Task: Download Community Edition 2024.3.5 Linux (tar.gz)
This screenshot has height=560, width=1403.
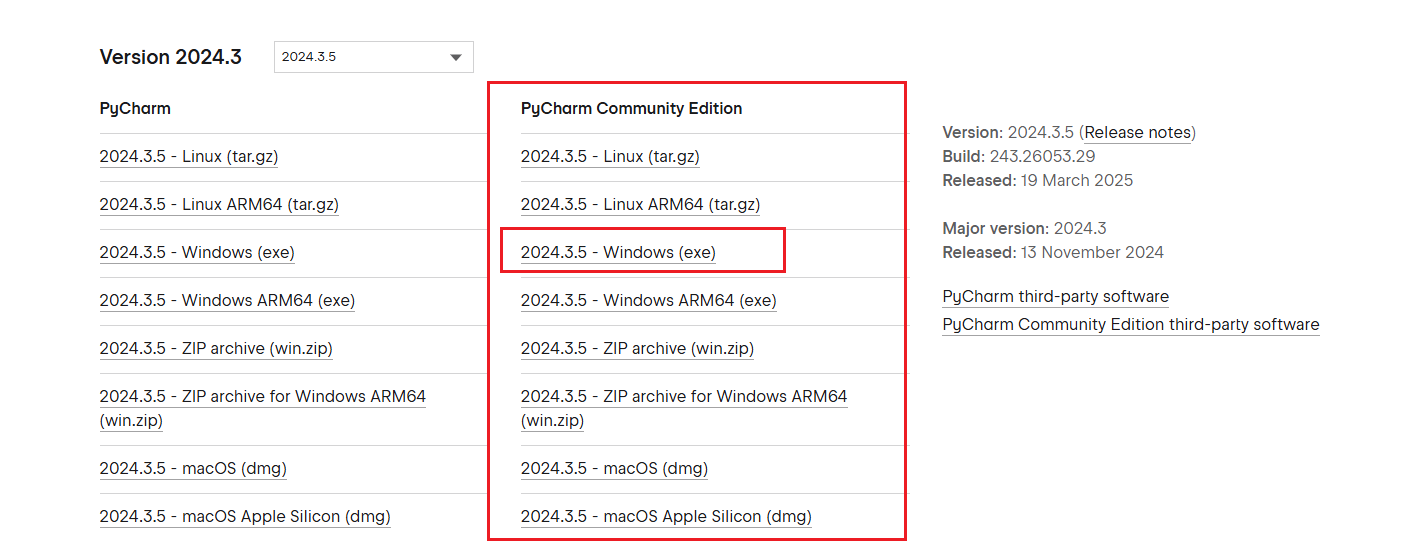Action: [x=610, y=157]
